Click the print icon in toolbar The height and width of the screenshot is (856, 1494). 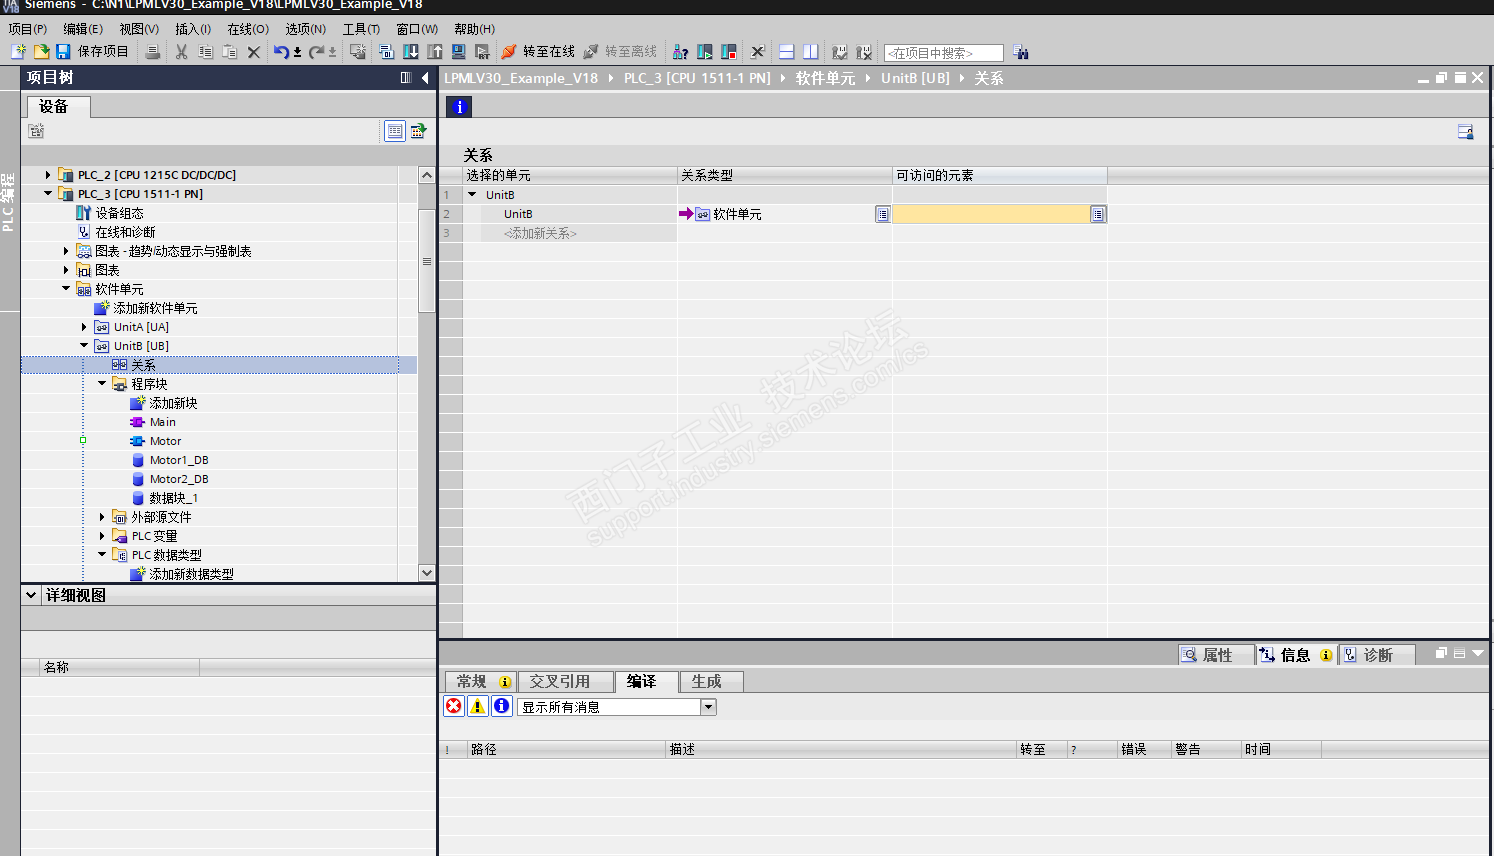pyautogui.click(x=152, y=52)
